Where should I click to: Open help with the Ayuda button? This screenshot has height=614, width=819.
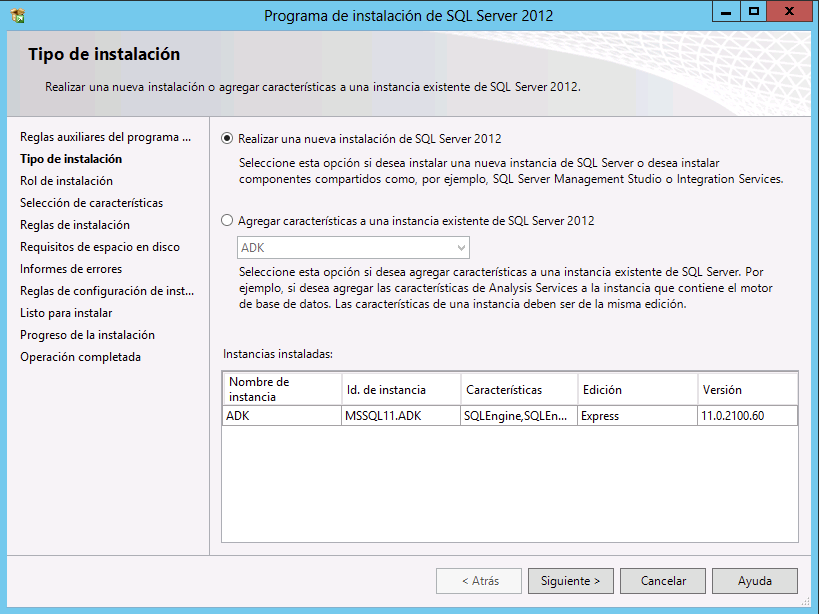tap(755, 581)
